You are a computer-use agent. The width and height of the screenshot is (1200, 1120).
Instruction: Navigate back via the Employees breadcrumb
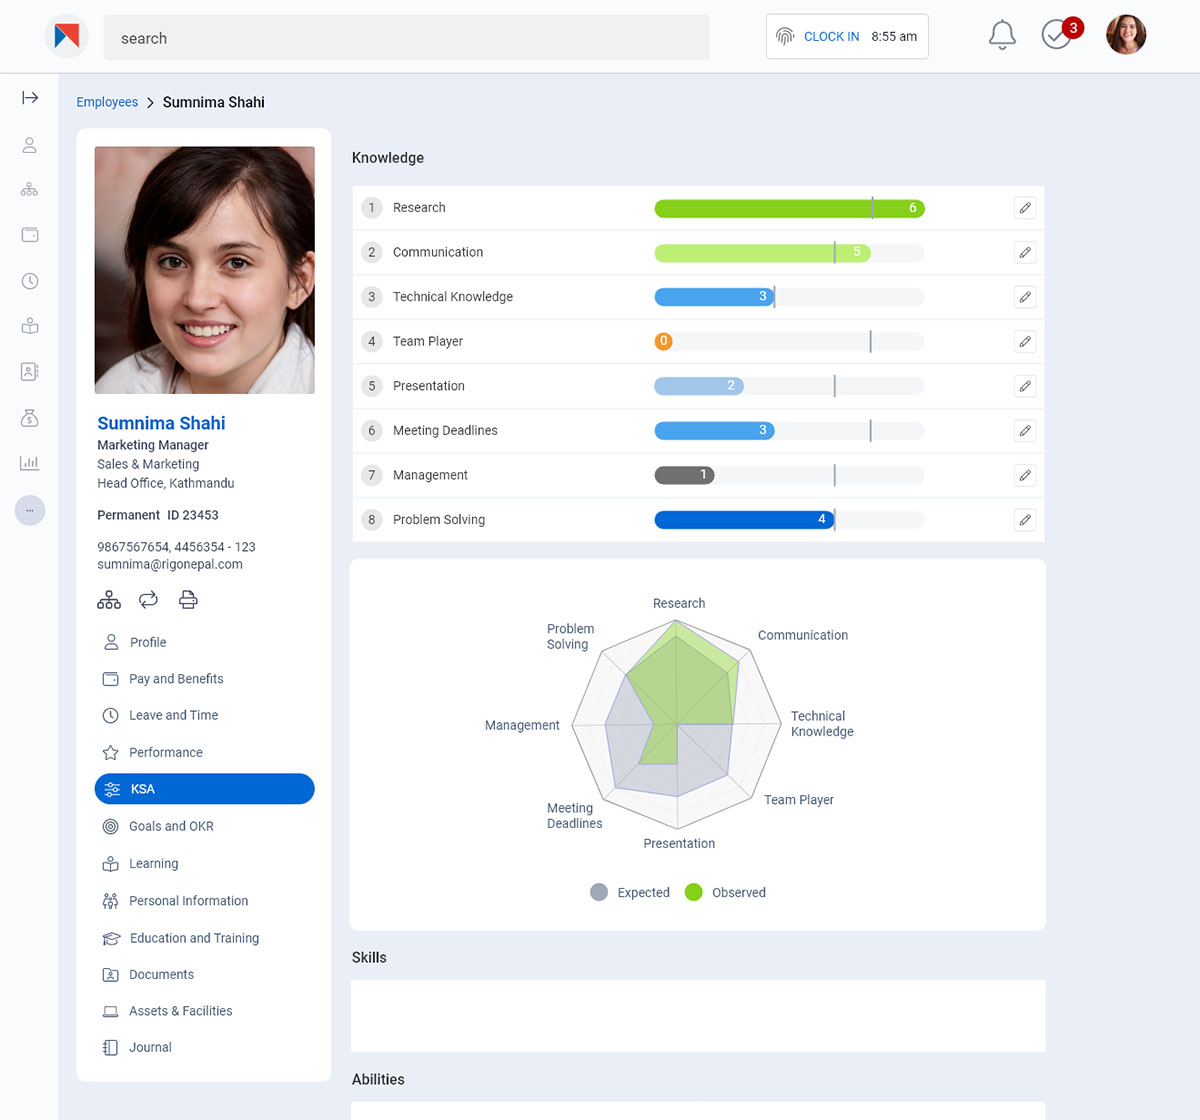pos(107,101)
